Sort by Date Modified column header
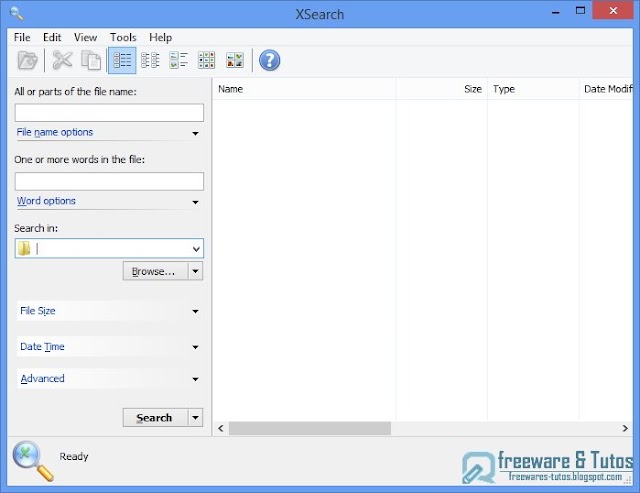 [x=606, y=89]
